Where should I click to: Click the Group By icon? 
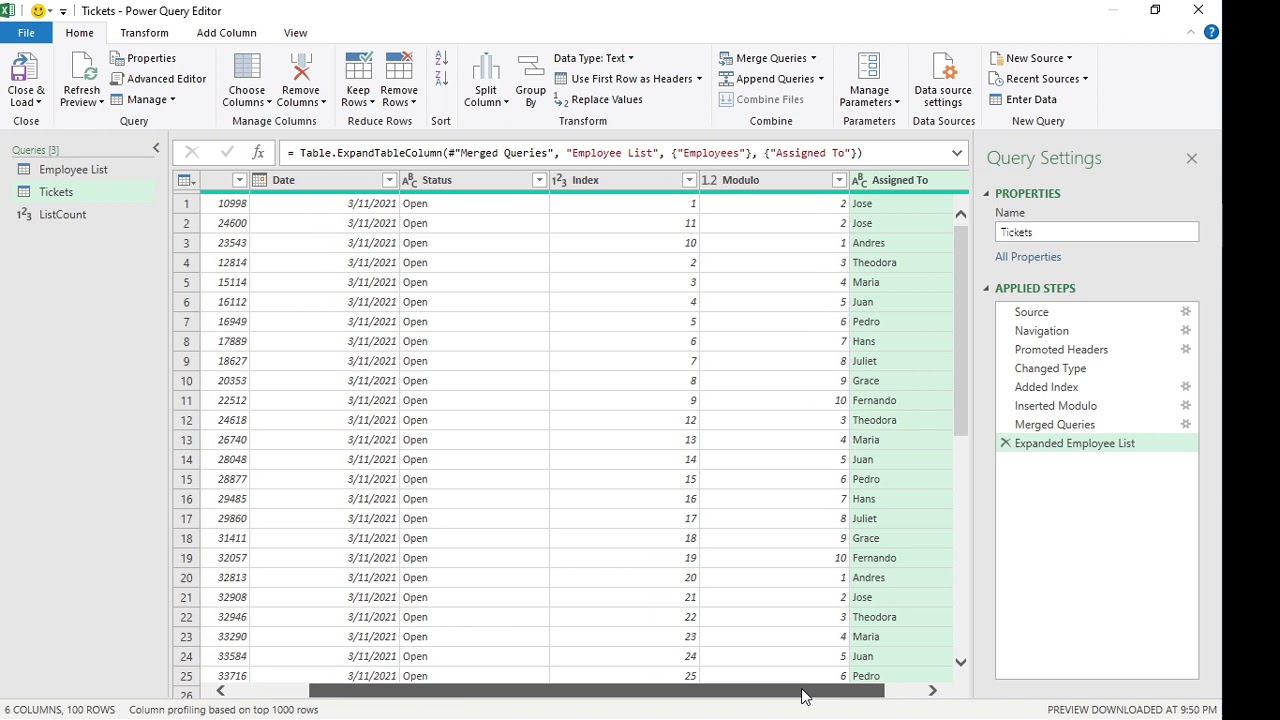[530, 66]
